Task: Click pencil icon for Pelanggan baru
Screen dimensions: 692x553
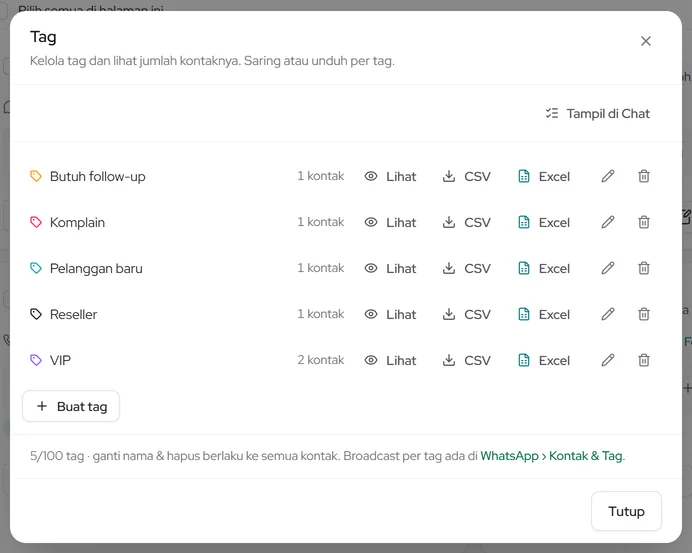Action: point(608,268)
